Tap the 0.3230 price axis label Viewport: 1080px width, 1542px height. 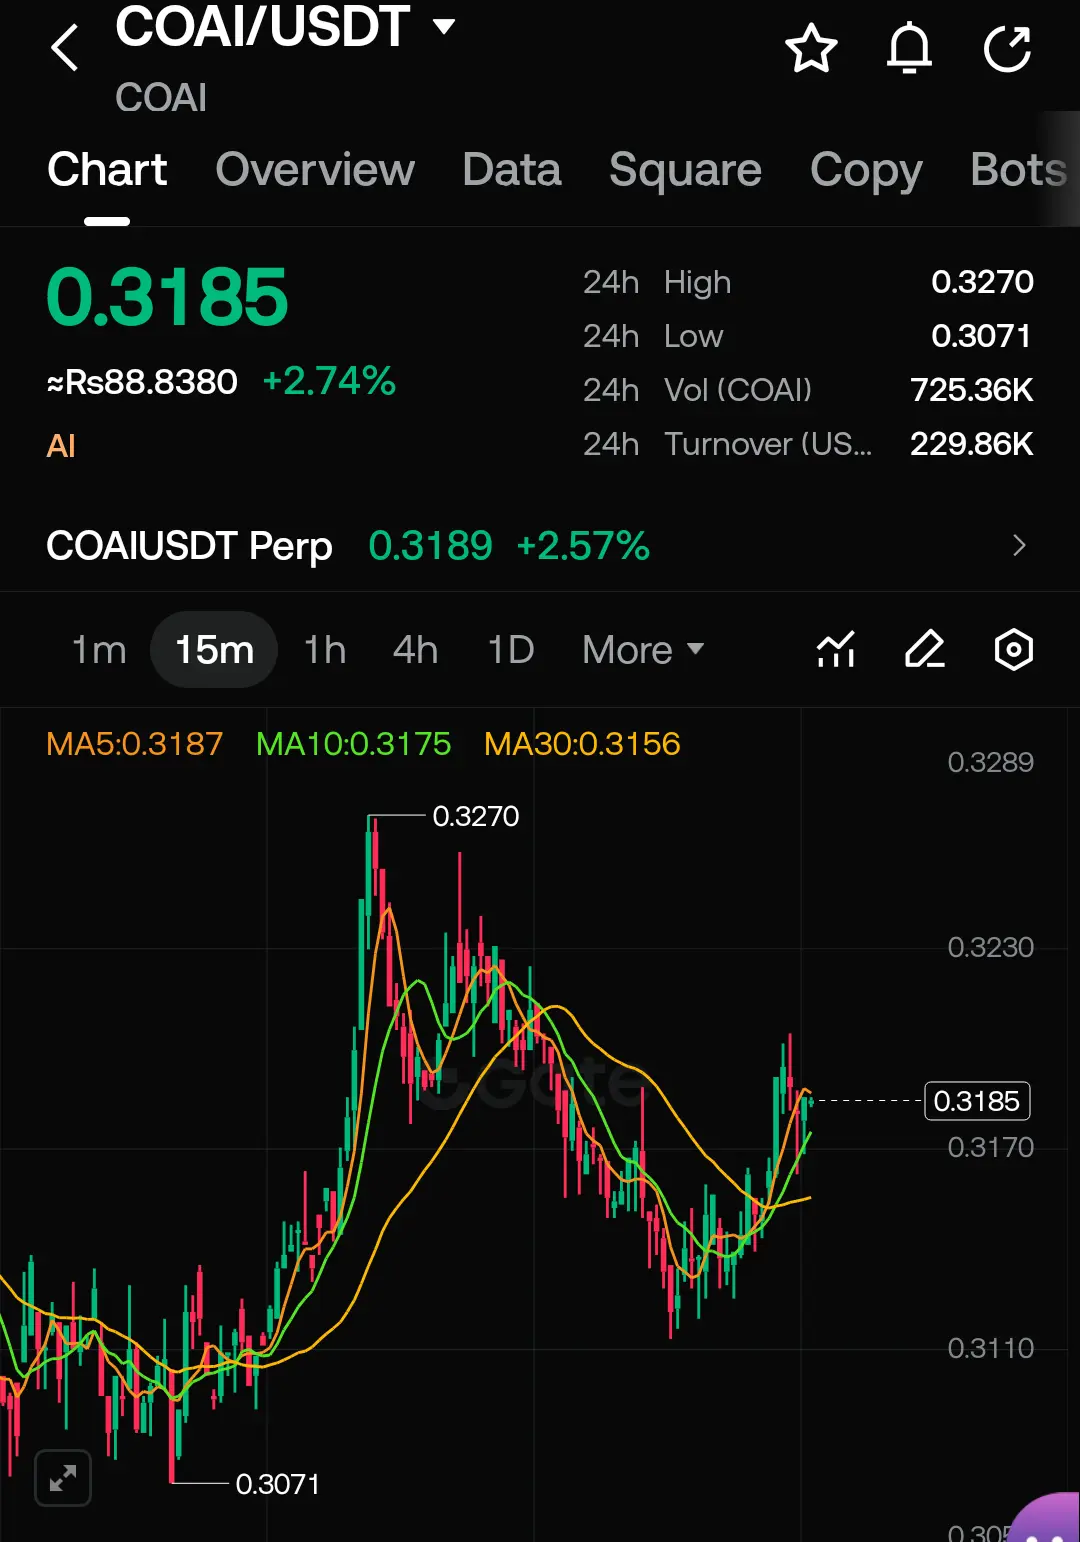point(990,947)
